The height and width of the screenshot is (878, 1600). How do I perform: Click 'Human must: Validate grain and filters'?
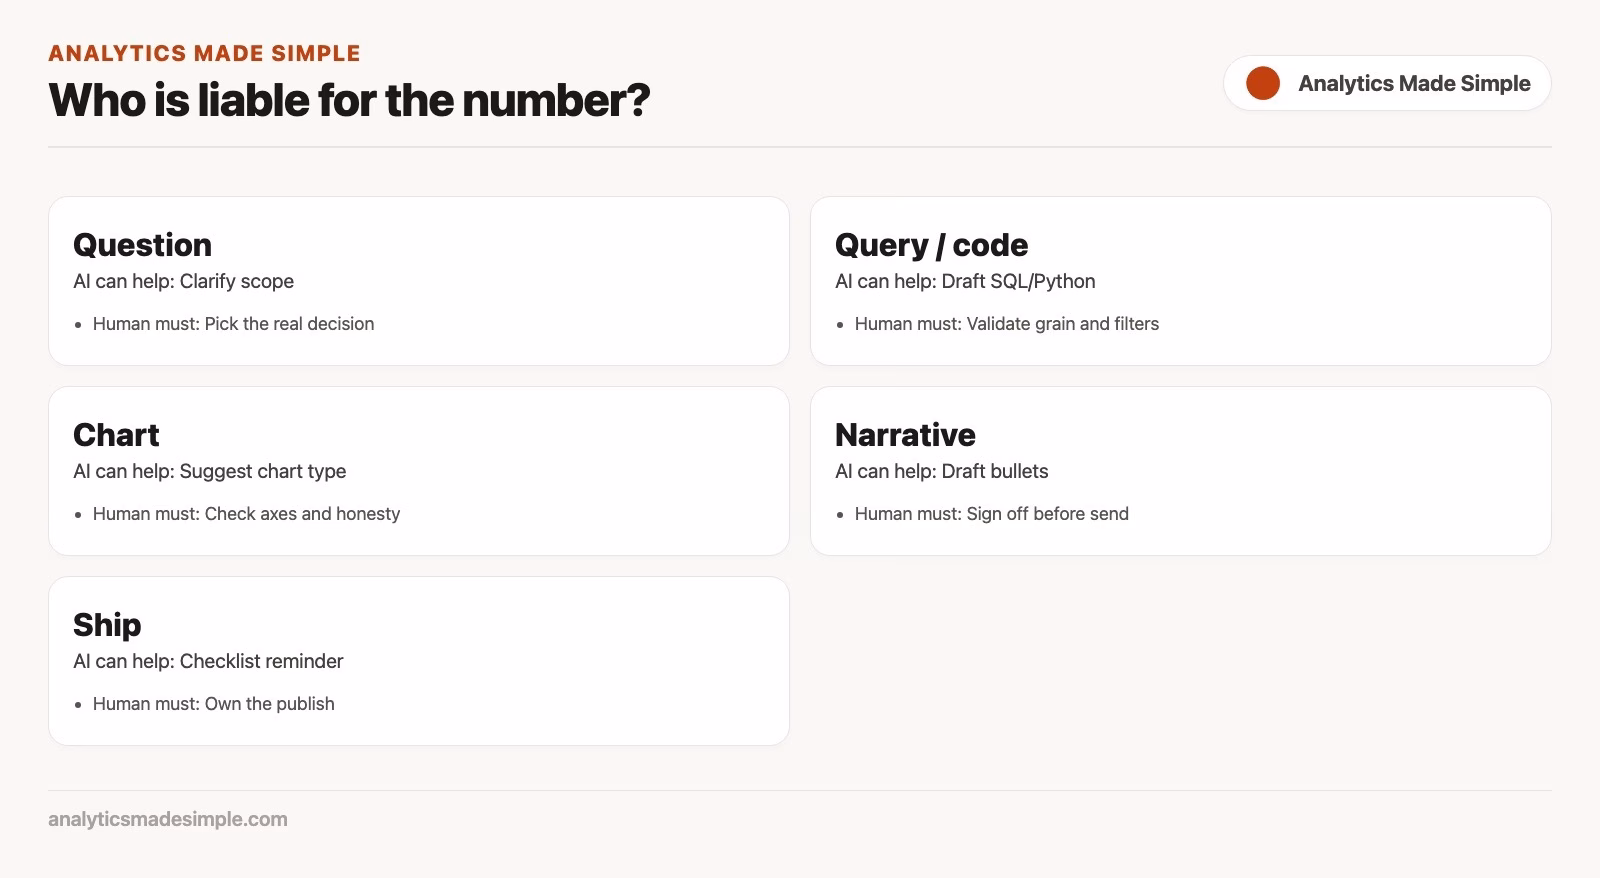[1007, 324]
